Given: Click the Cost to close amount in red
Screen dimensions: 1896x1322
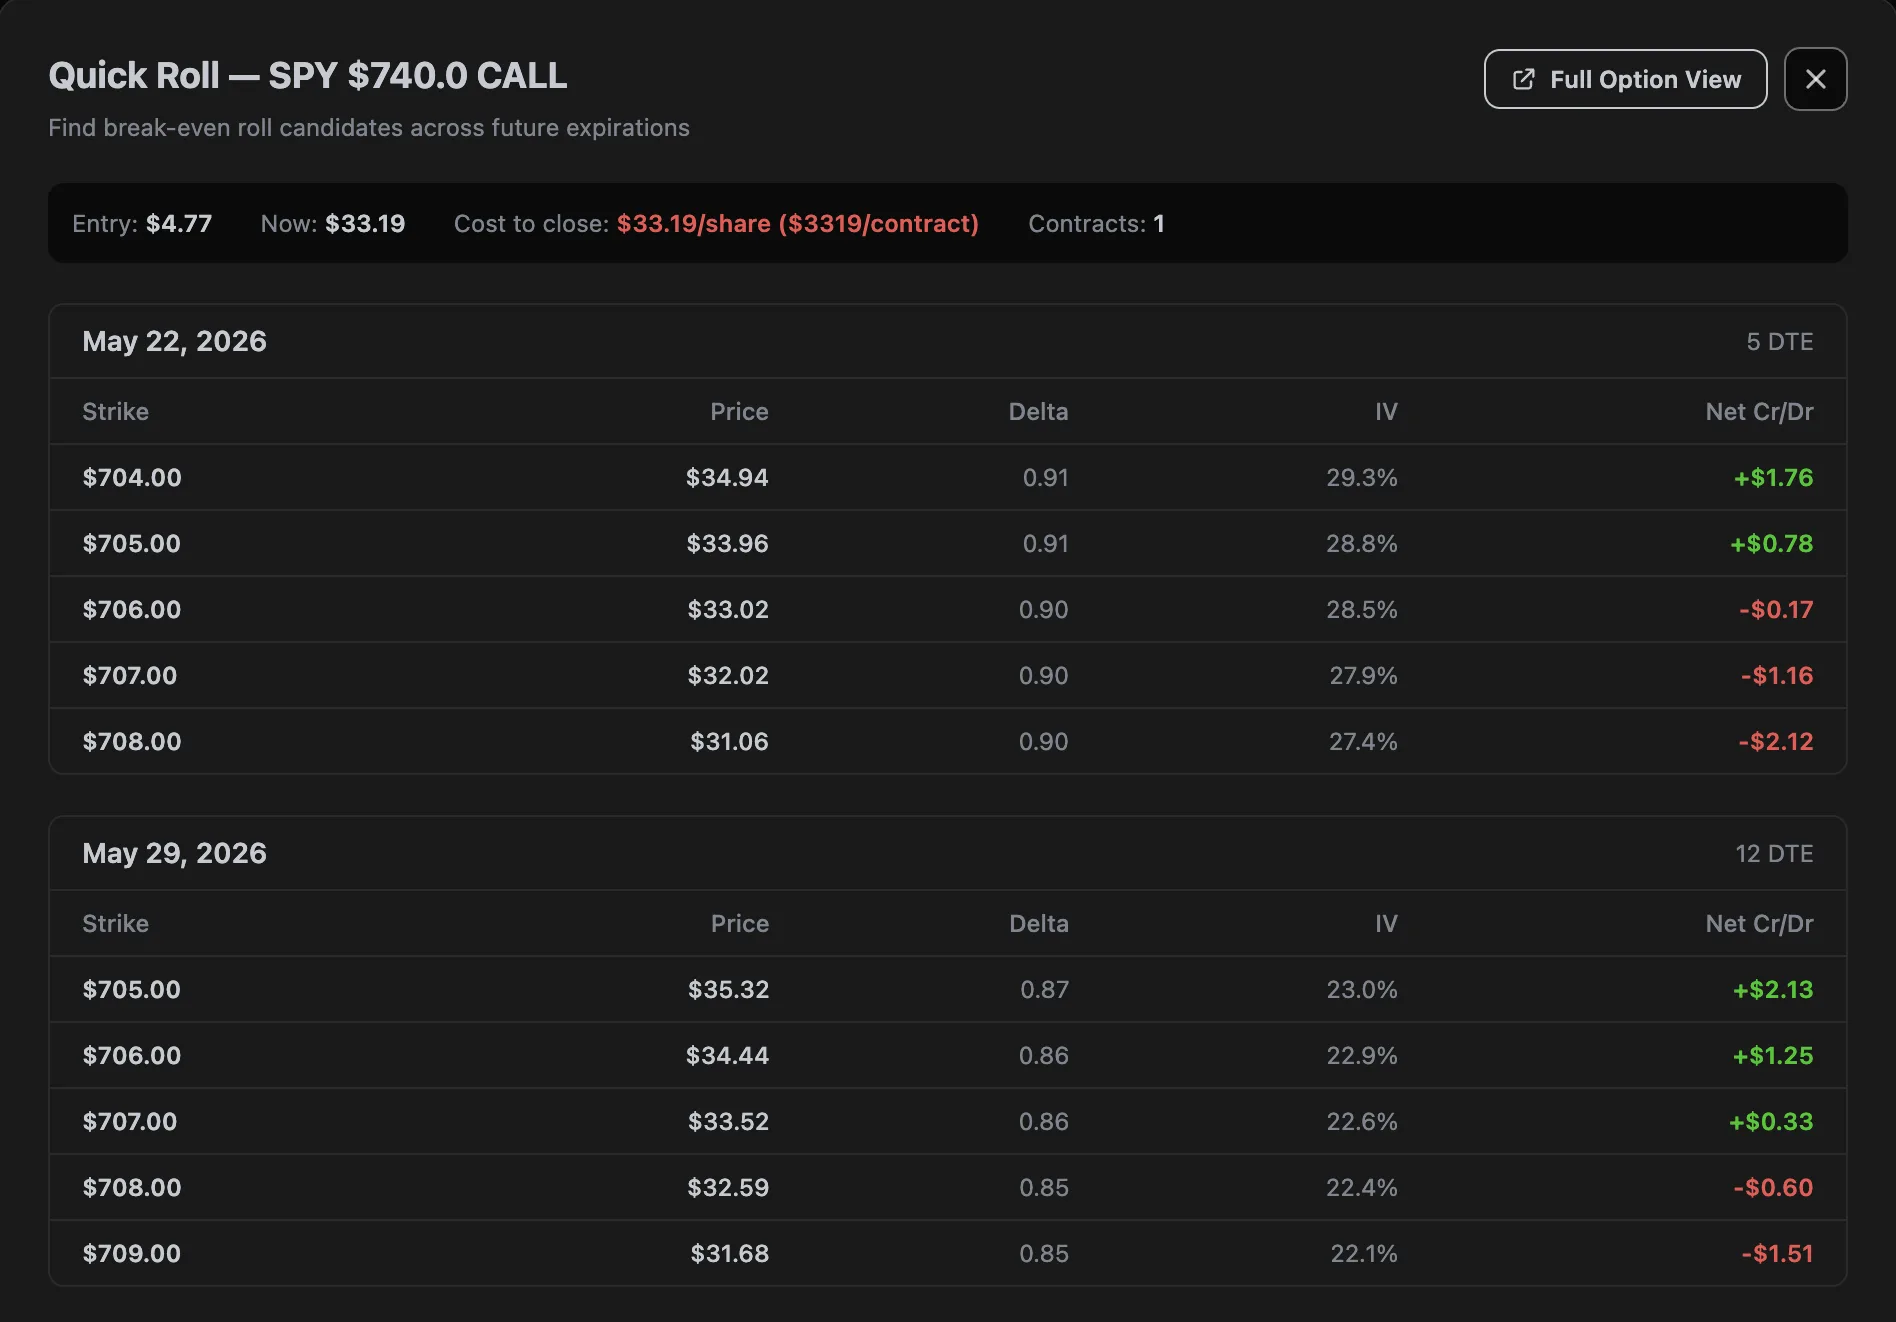Looking at the screenshot, I should 797,223.
